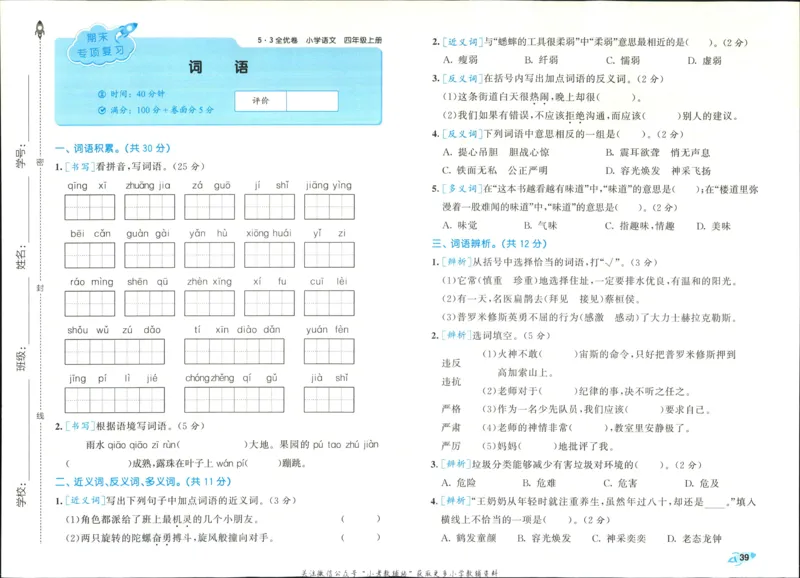800x578 pixels.
Task: Click the writing grid under yuán fèn
Action: (329, 351)
